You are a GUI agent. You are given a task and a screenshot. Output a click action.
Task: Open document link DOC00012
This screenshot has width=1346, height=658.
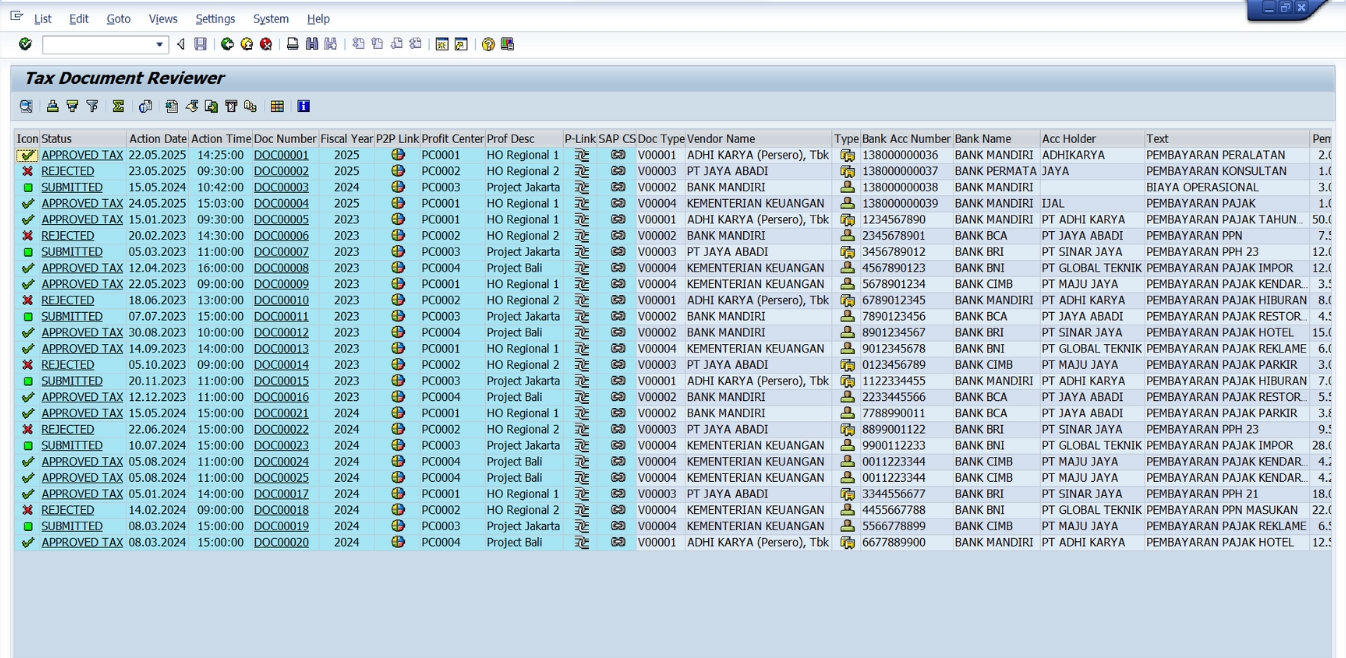(x=281, y=332)
